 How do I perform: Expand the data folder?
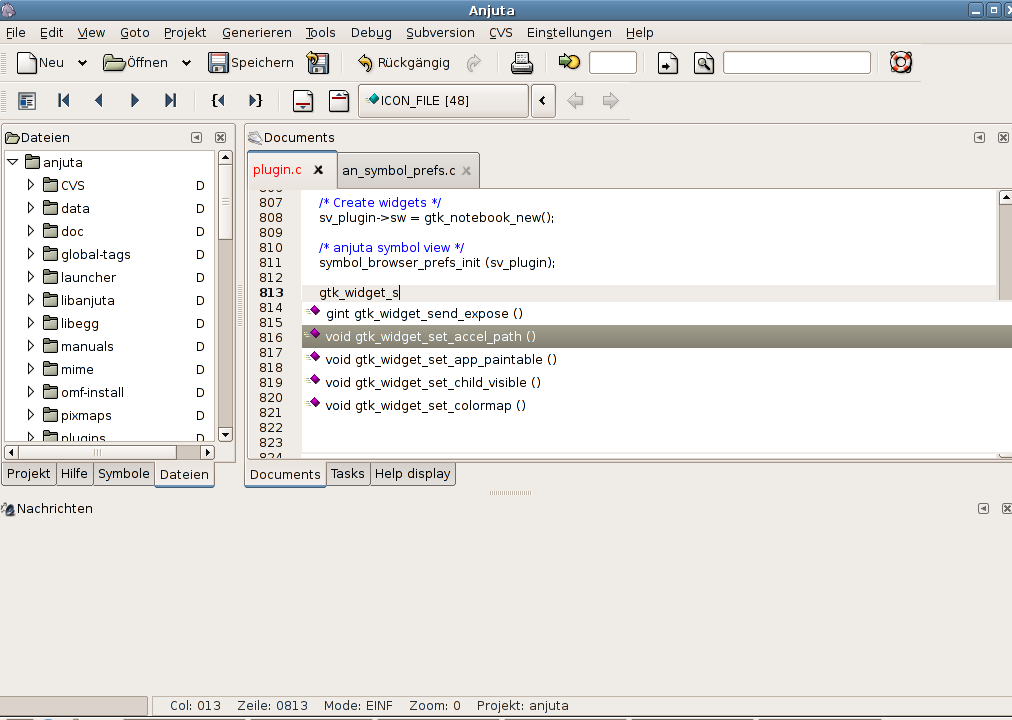(30, 208)
